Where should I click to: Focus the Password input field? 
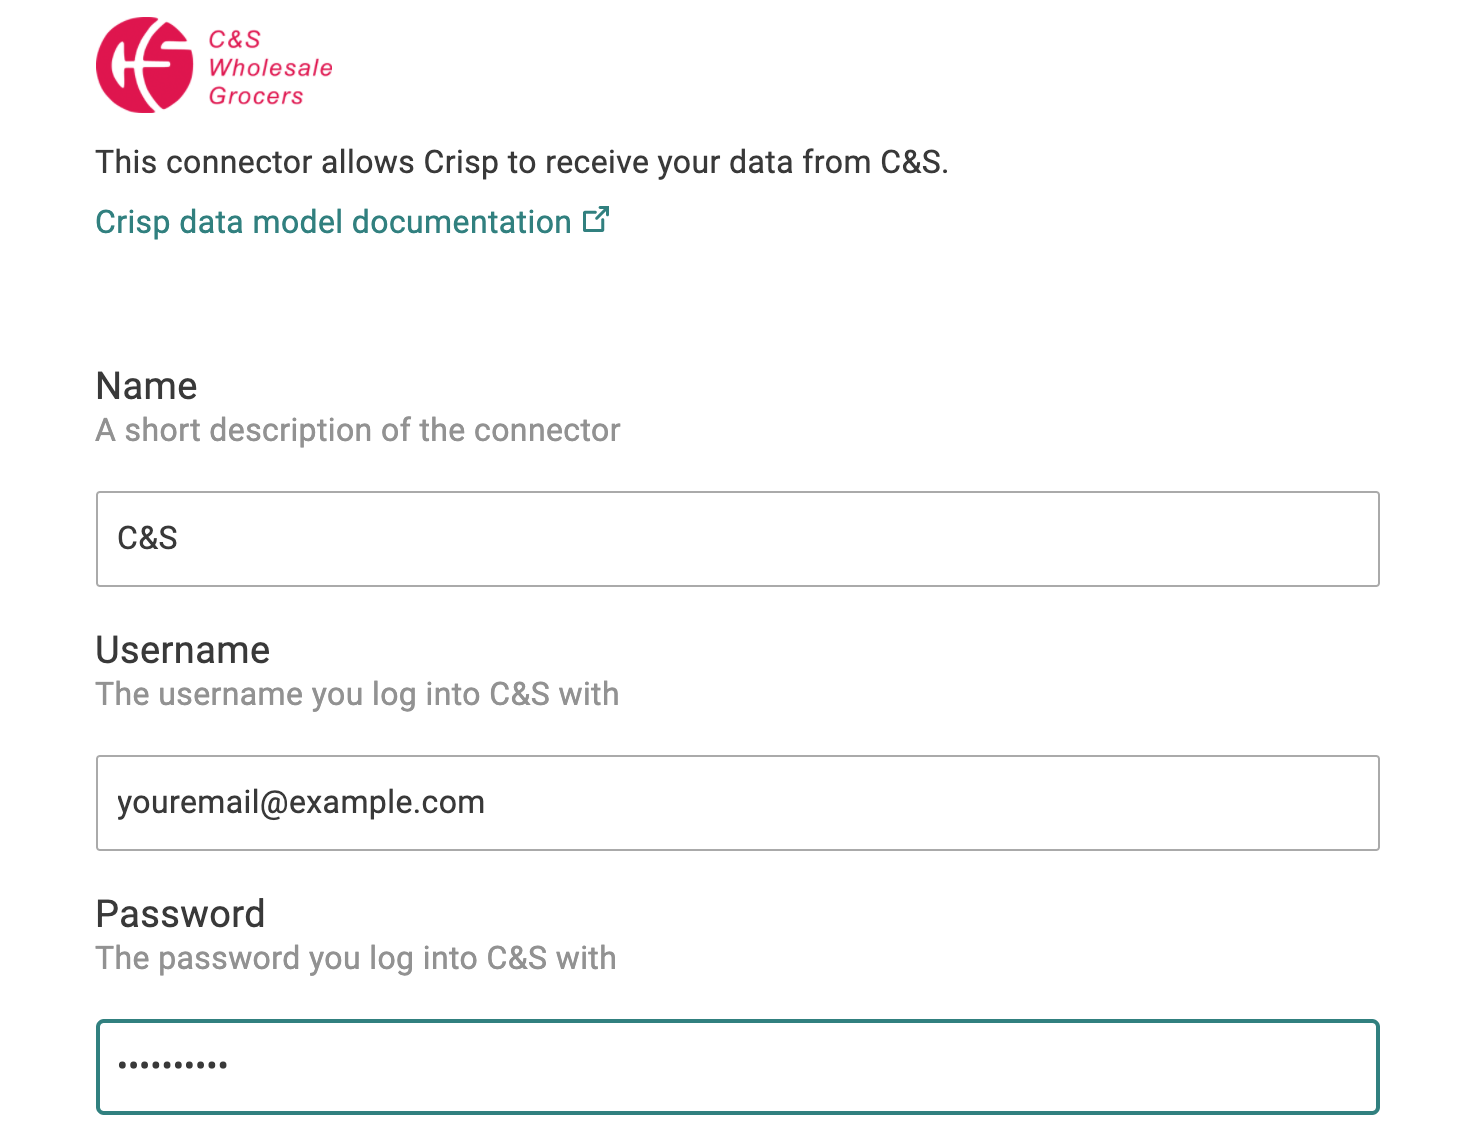coord(738,1067)
